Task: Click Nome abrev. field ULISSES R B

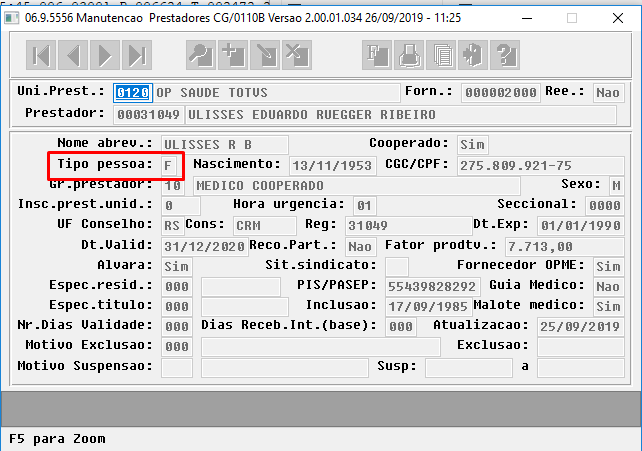Action: [x=225, y=145]
